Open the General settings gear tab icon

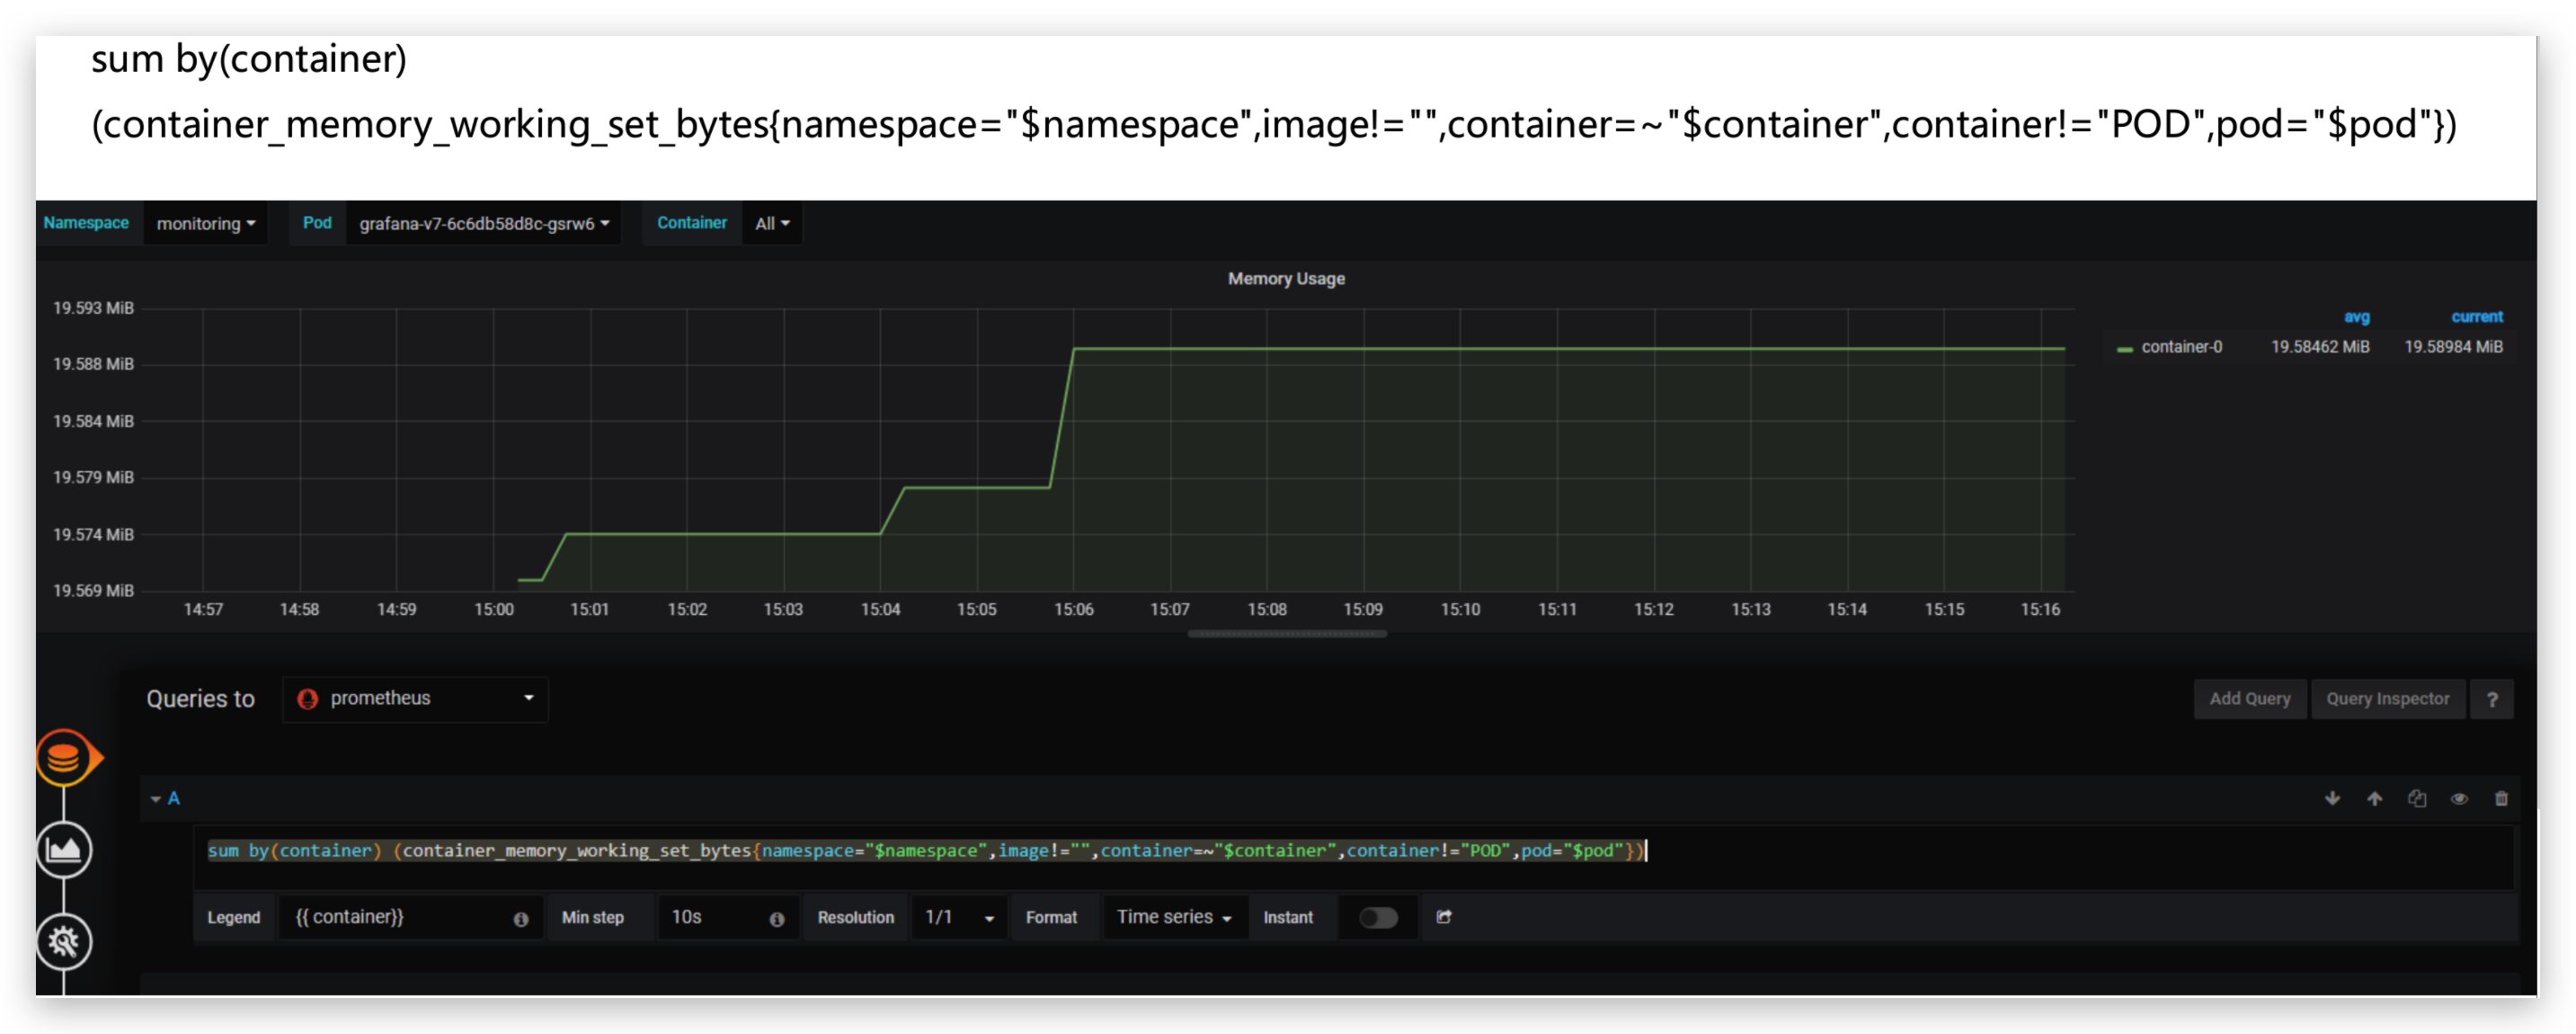pos(64,941)
